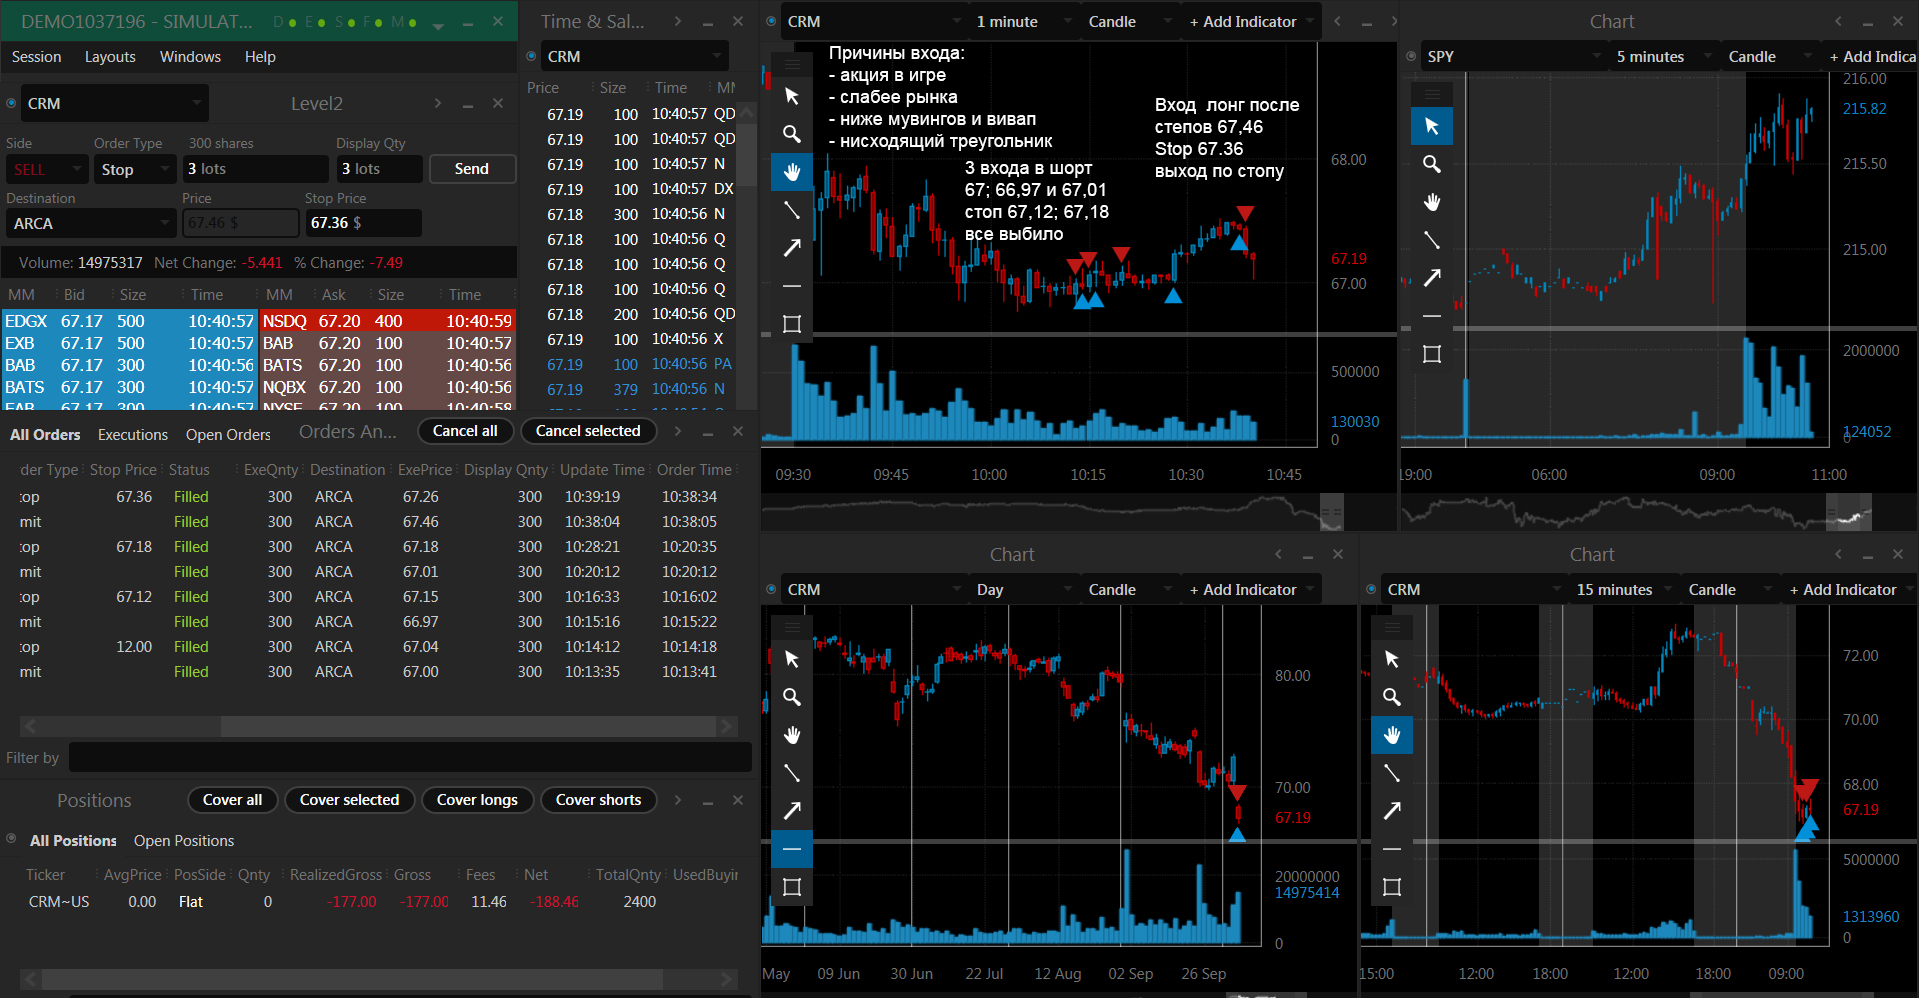Select hand pan tool in CRM 1 minute chart
Screen dimensions: 1919x998
click(x=792, y=172)
